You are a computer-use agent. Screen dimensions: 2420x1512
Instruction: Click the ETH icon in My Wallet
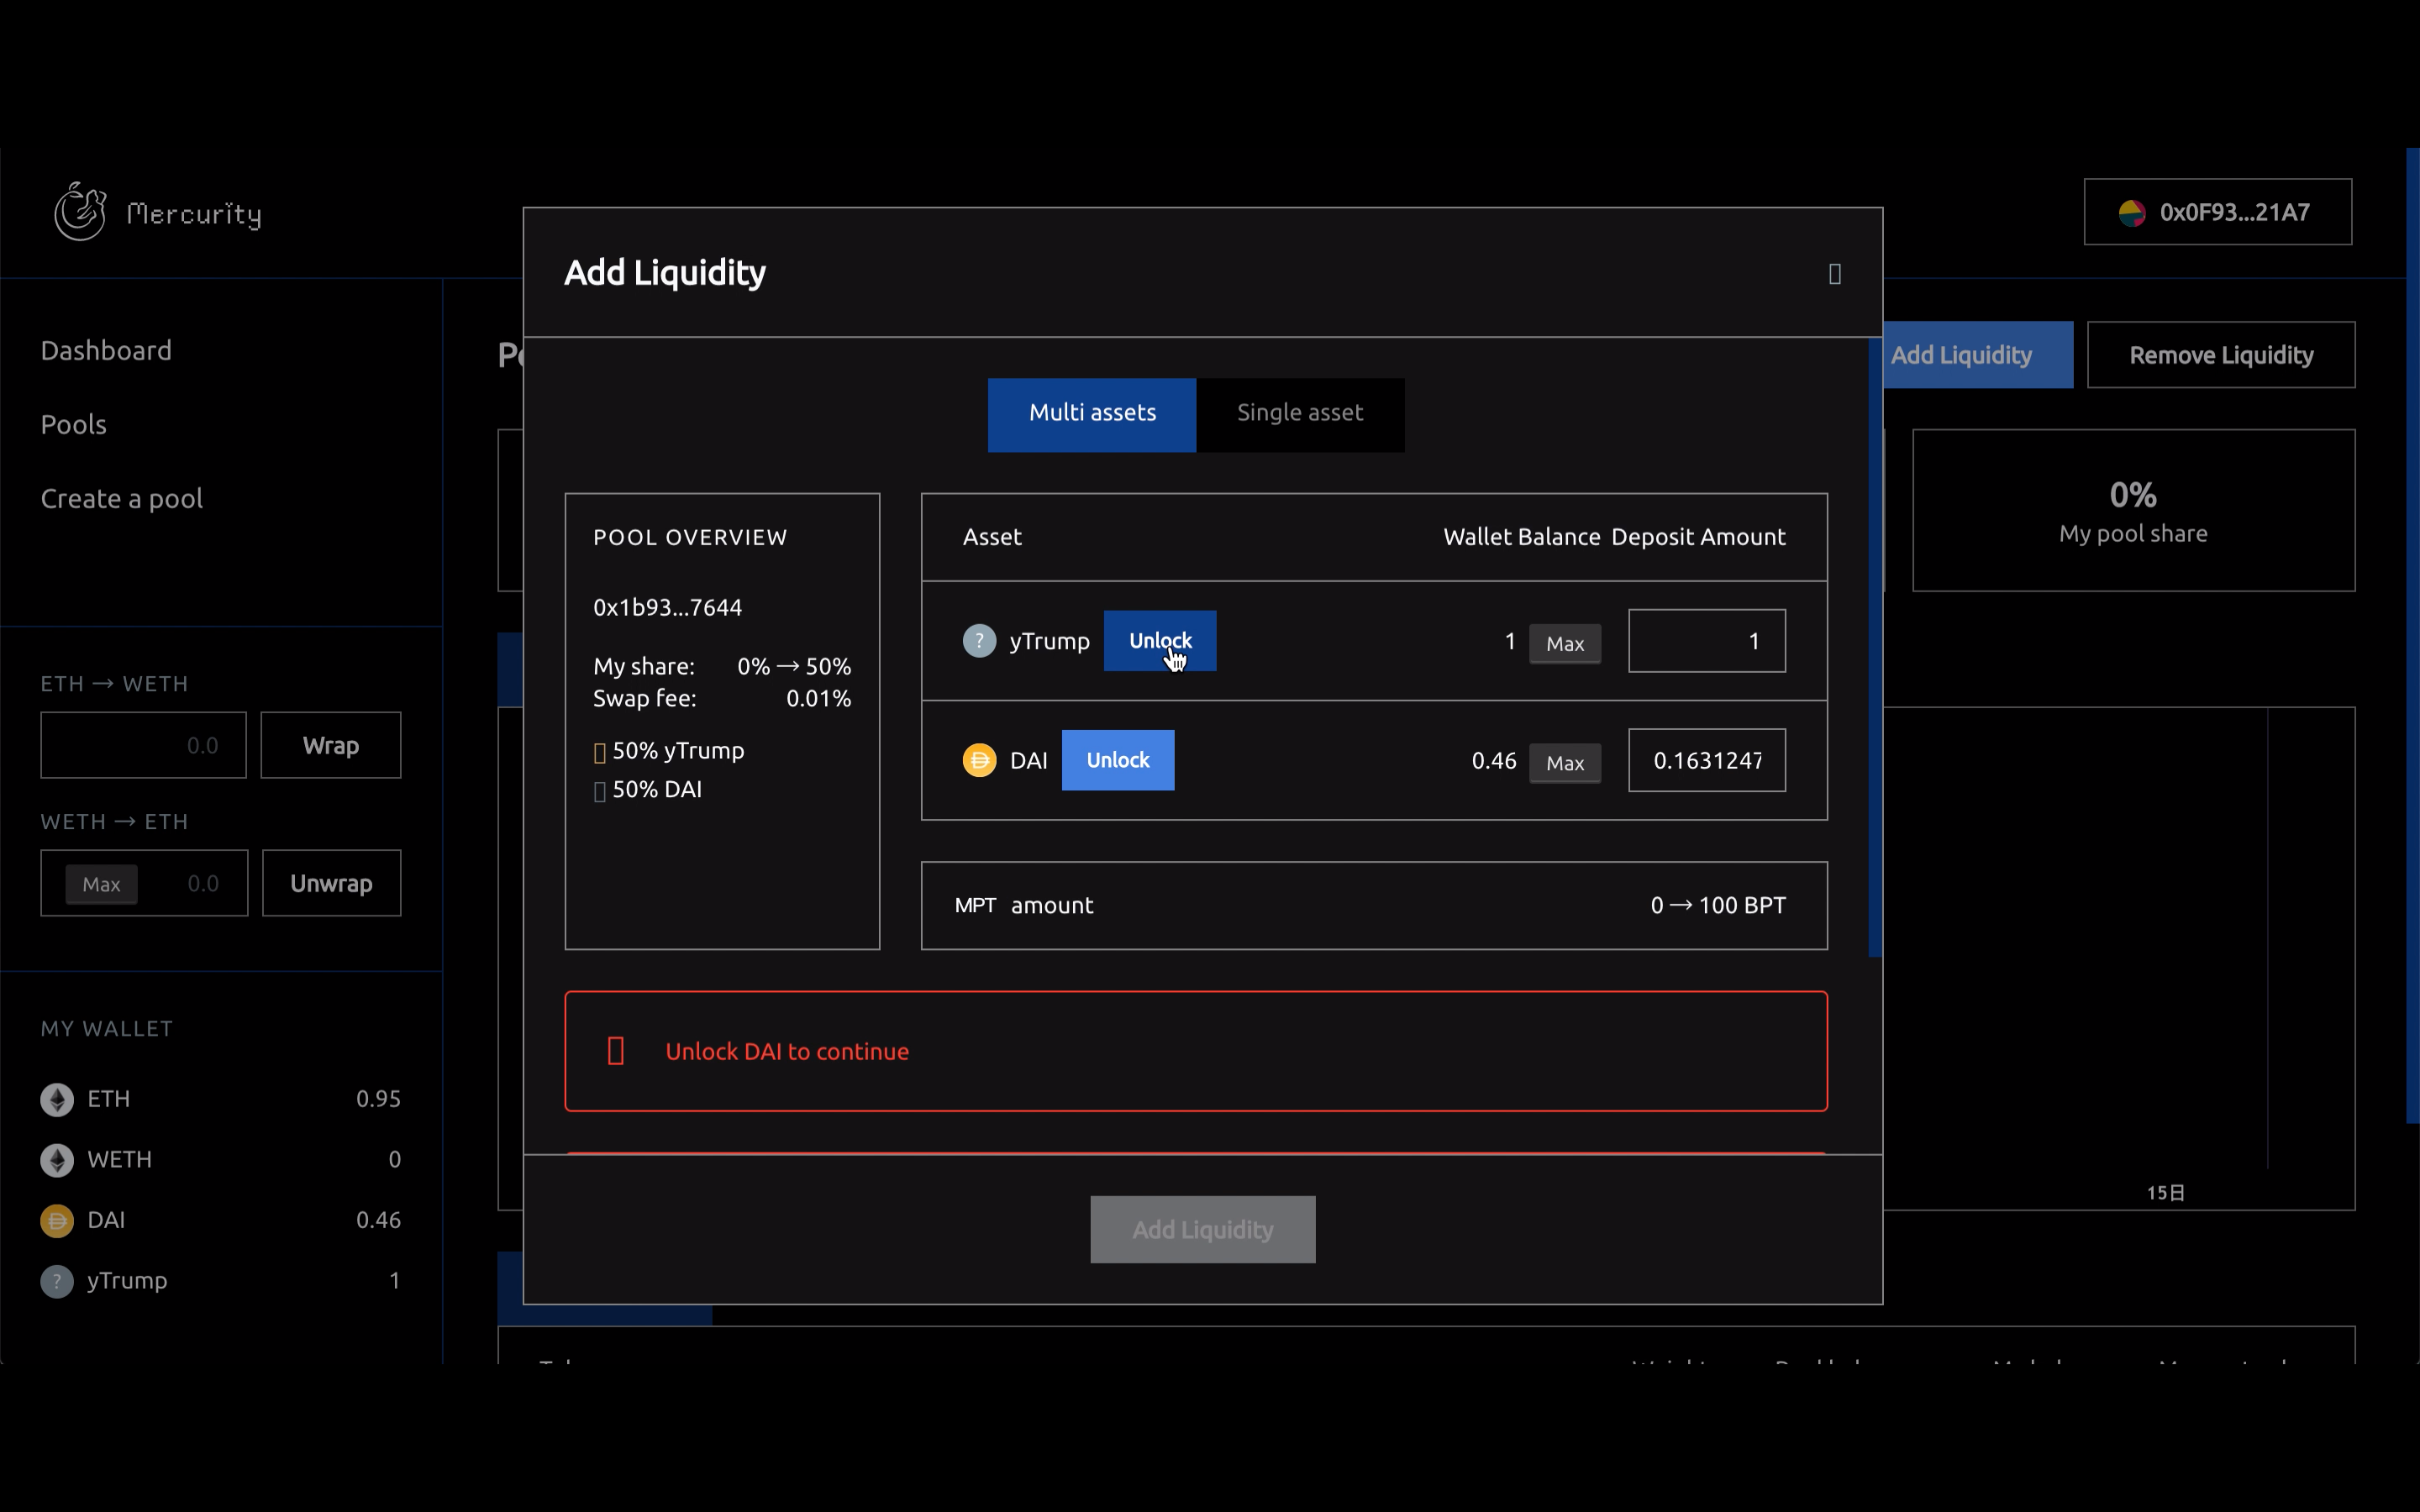(x=57, y=1099)
